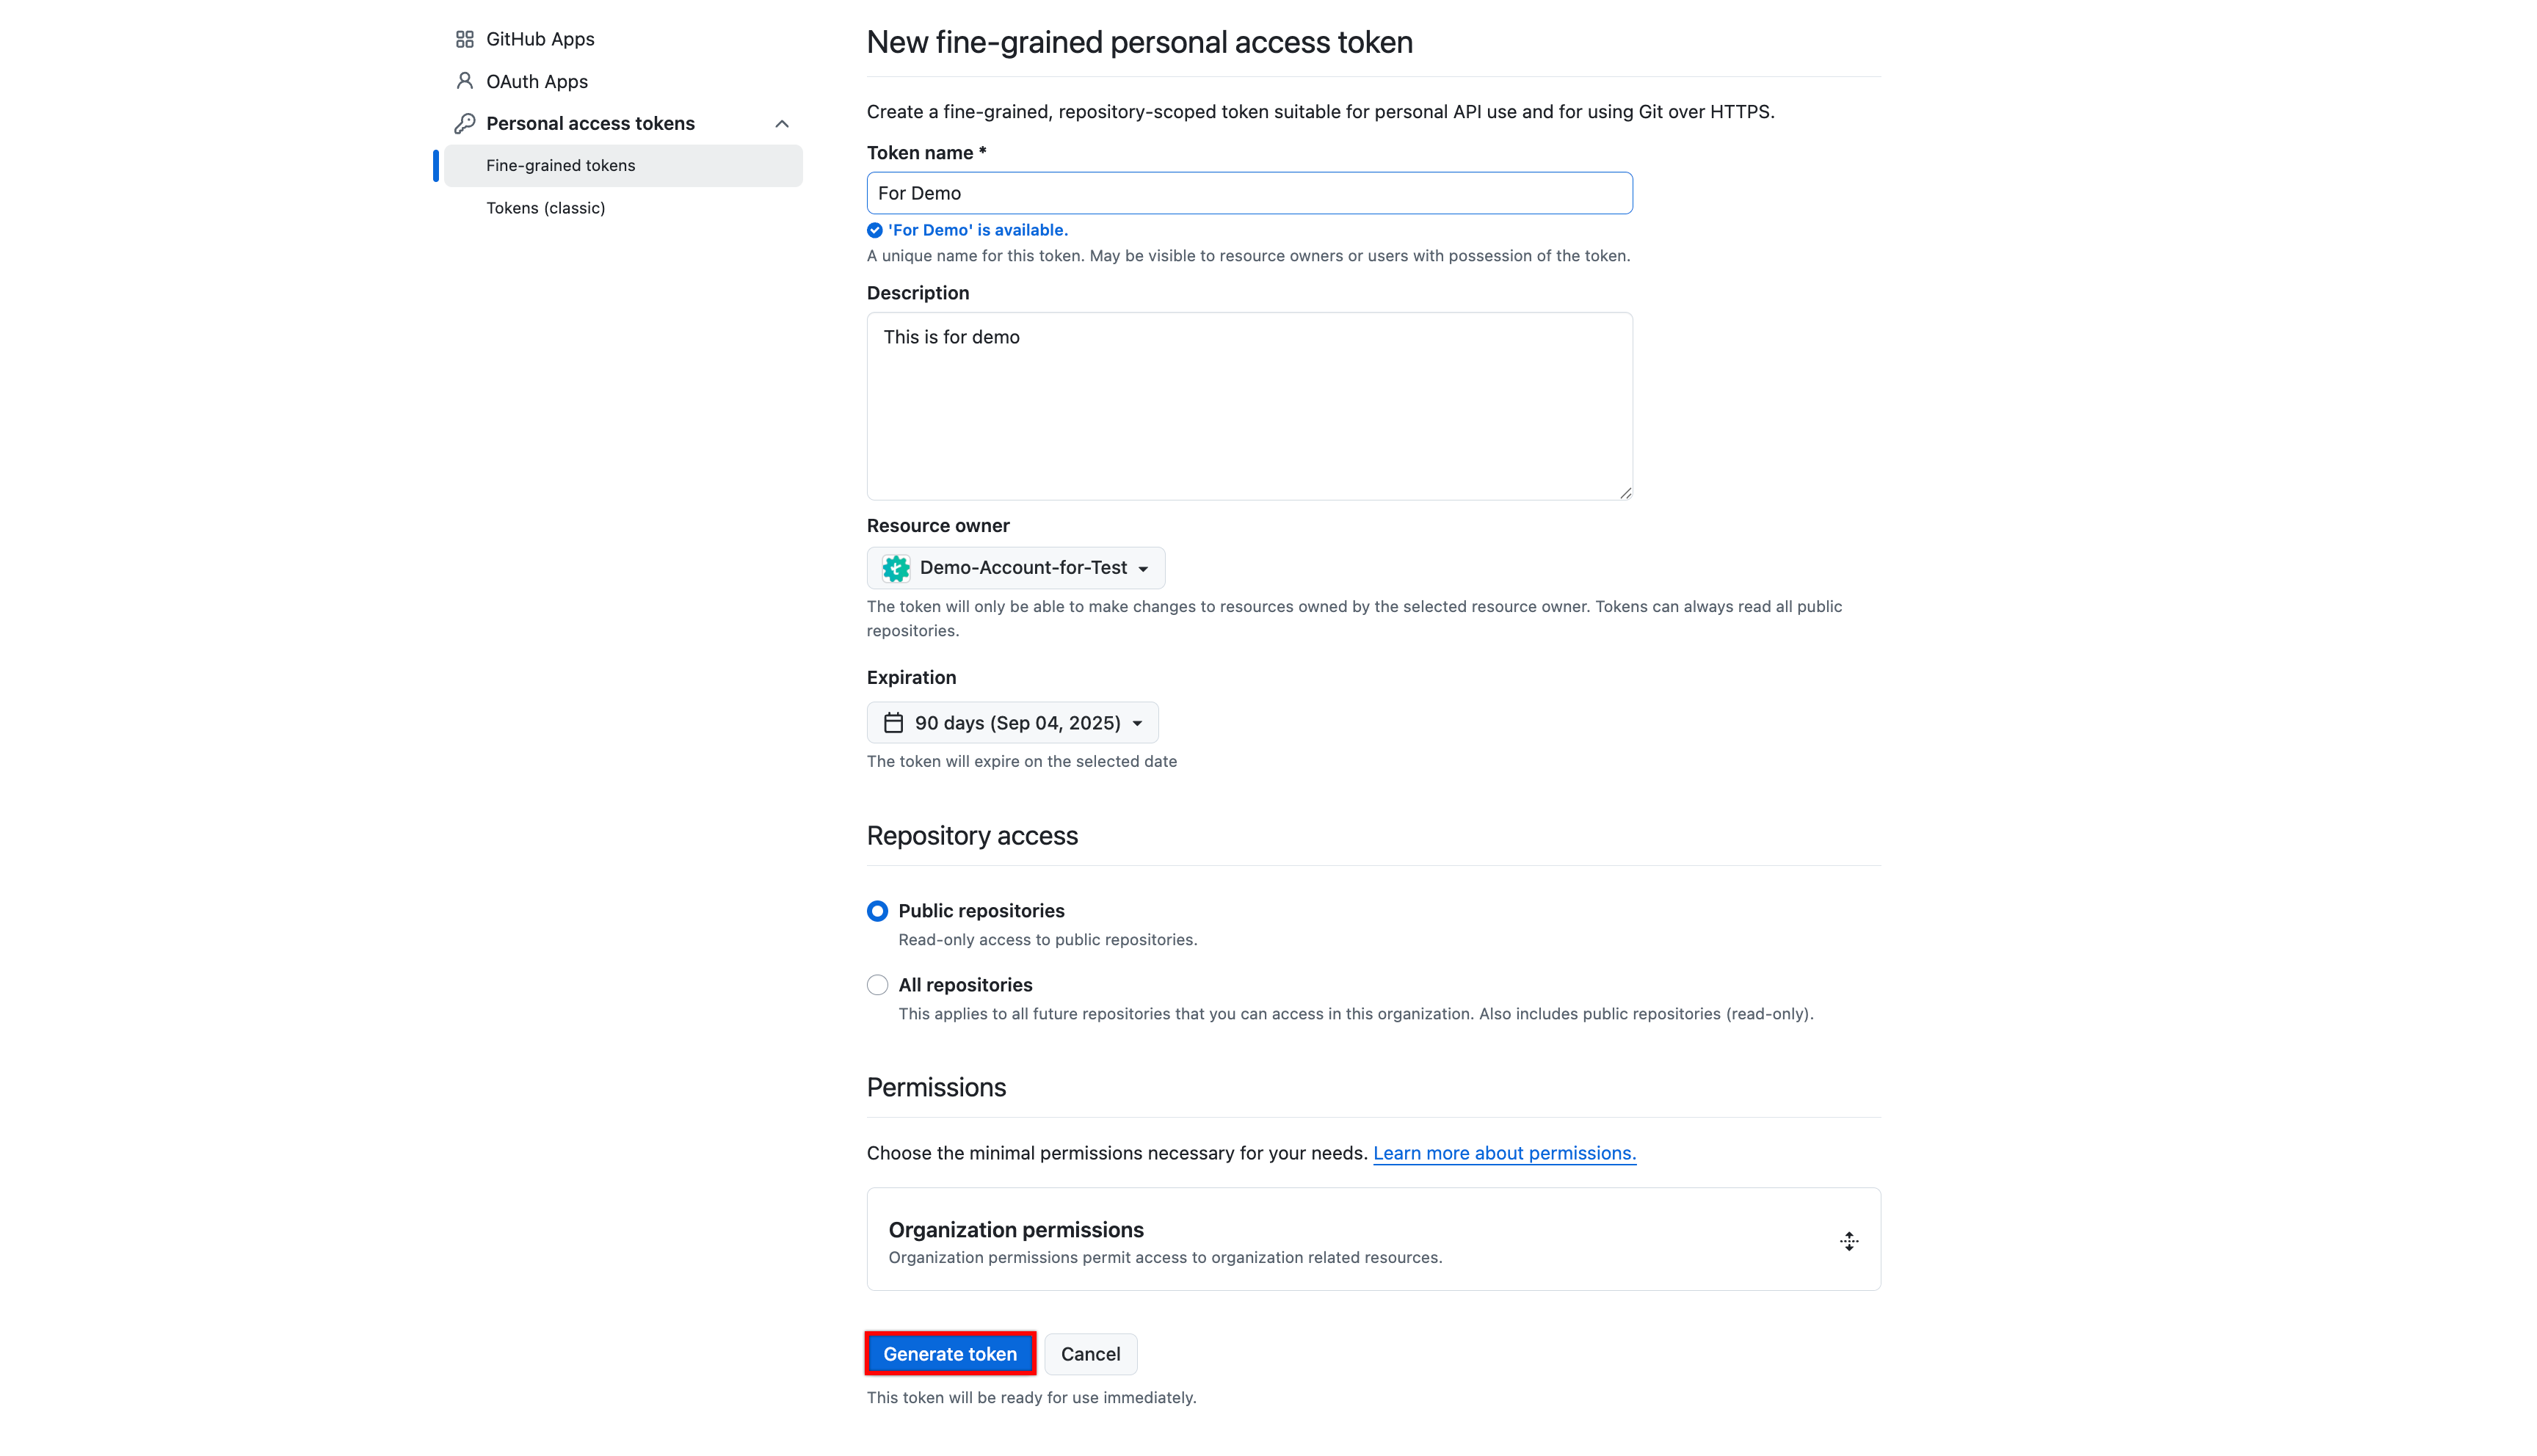Collapse the Personal access tokens section
The height and width of the screenshot is (1456, 2537).
point(781,123)
